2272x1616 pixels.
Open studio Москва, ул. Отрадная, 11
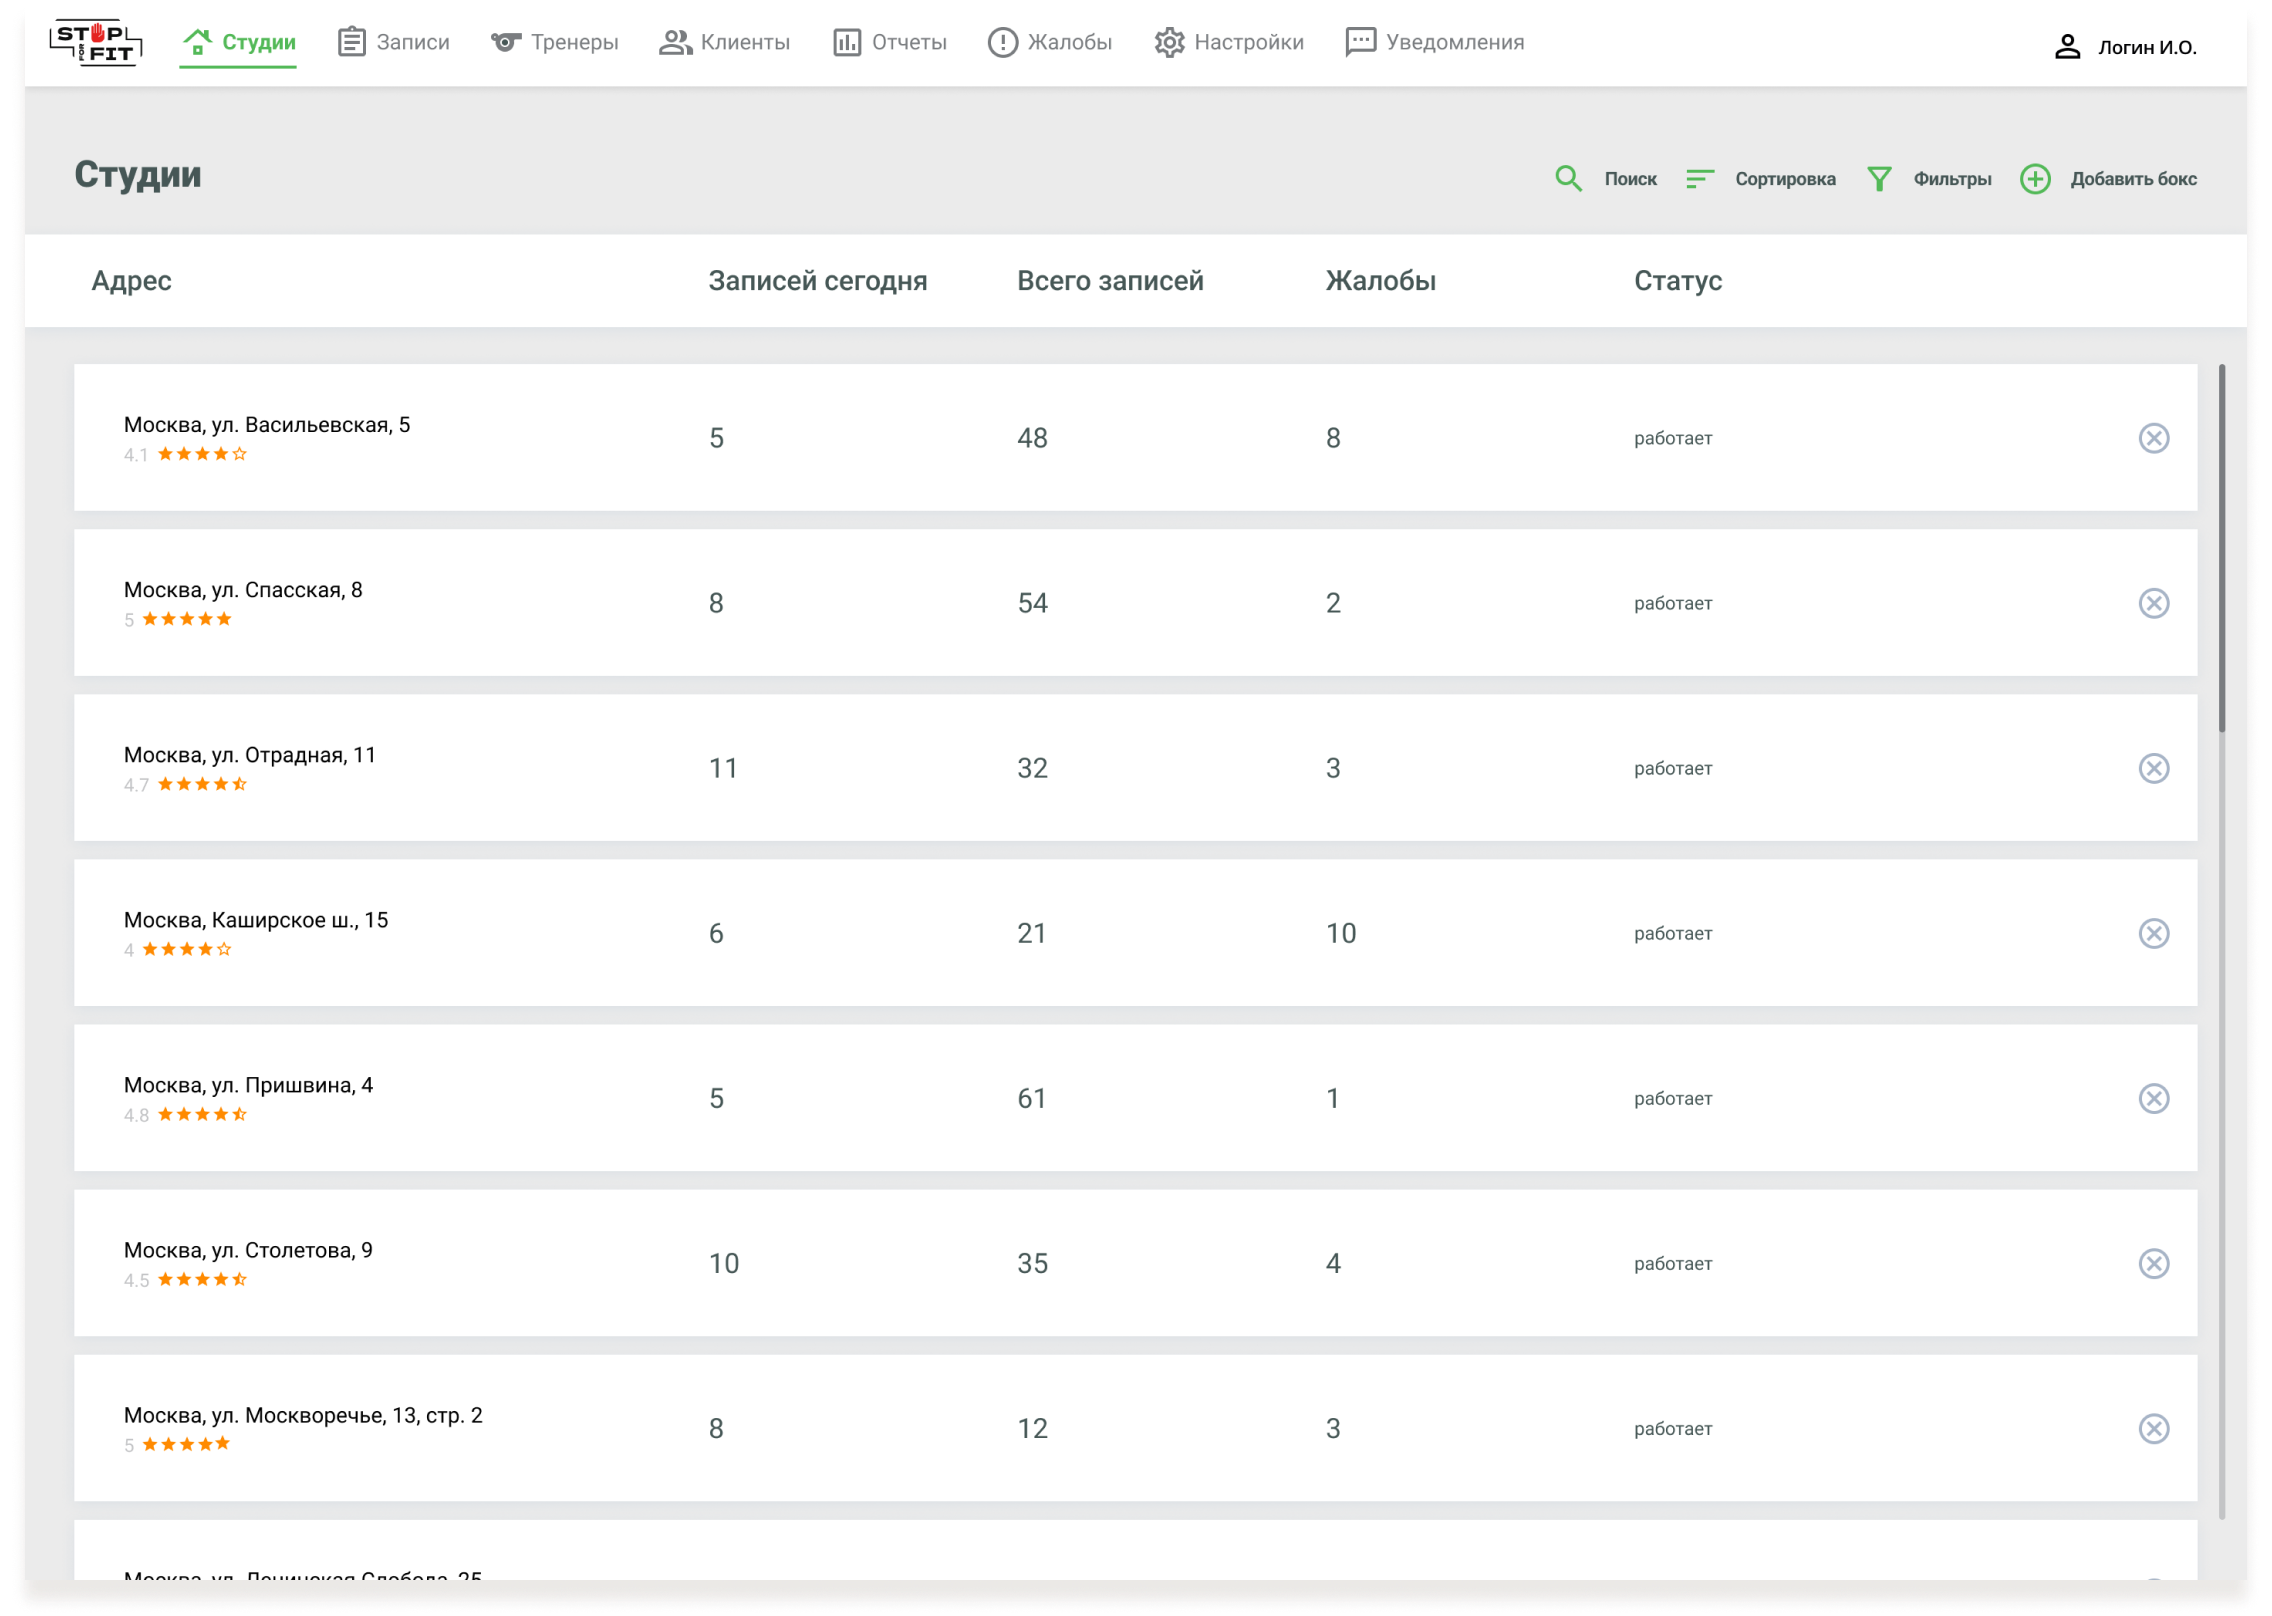(250, 755)
